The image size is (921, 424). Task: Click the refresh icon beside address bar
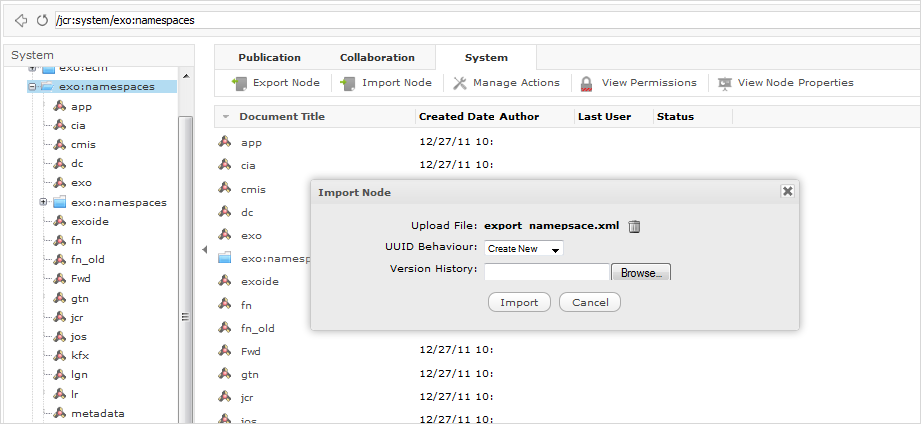(x=41, y=20)
